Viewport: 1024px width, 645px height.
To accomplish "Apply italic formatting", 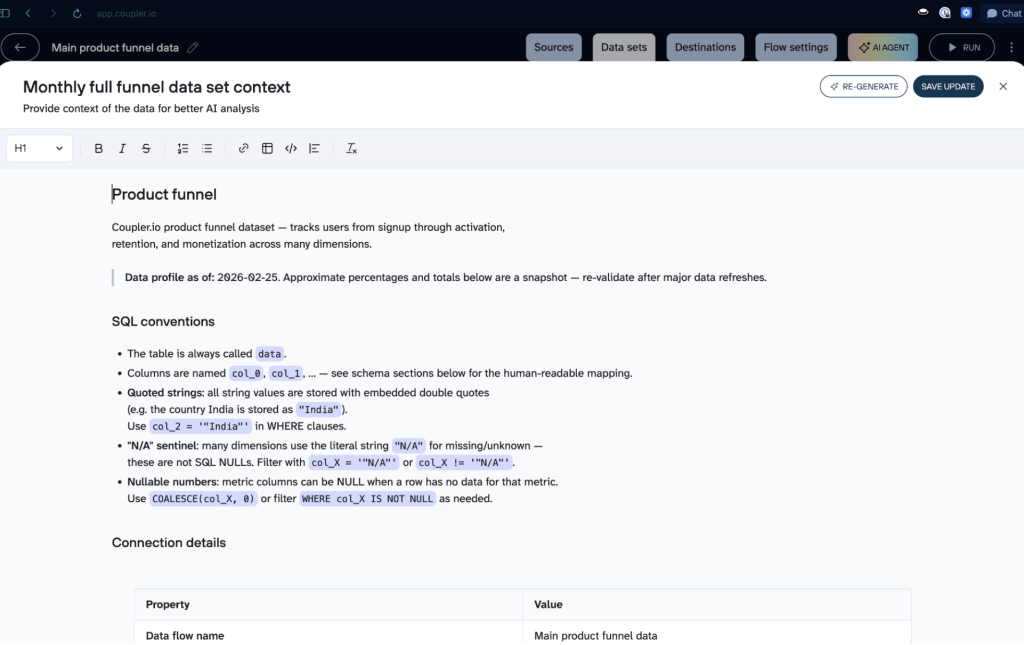I will point(122,148).
